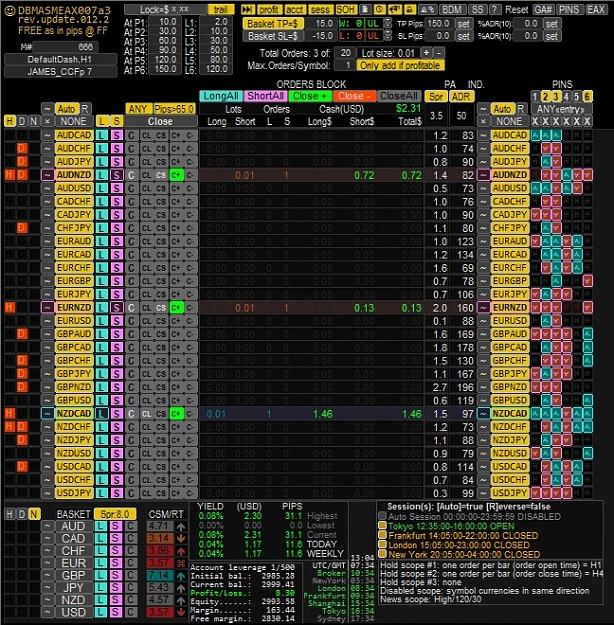614x625 pixels.
Task: Click the CSM up arrow for GBP
Action: [181, 576]
